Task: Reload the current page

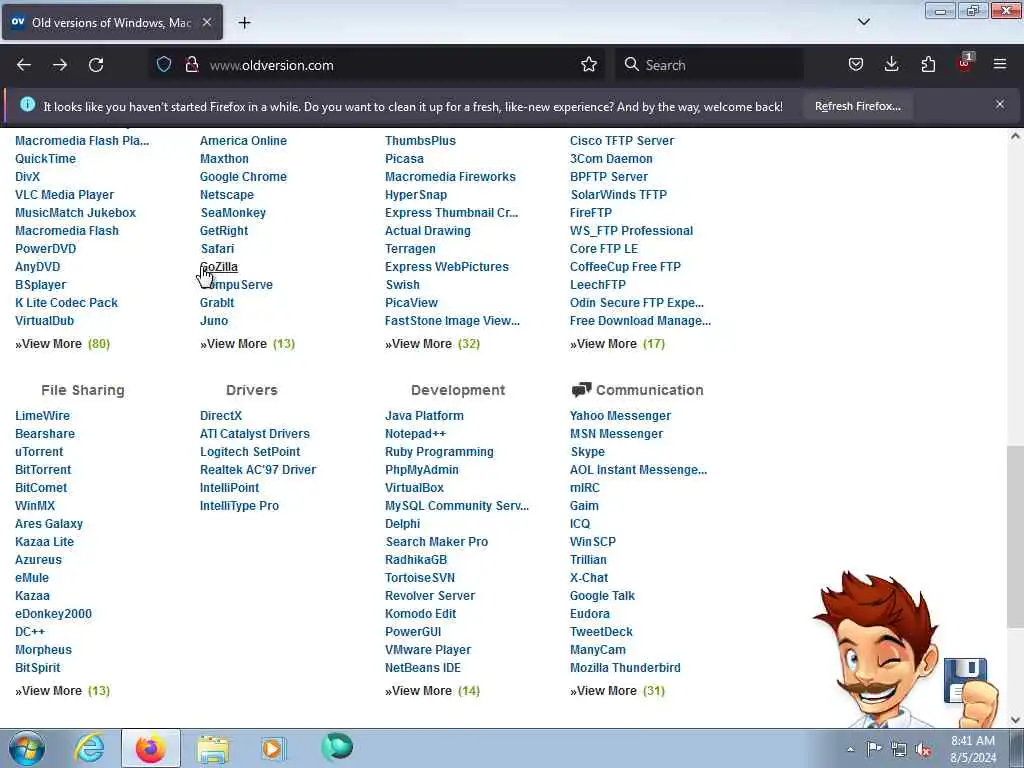Action: (96, 65)
